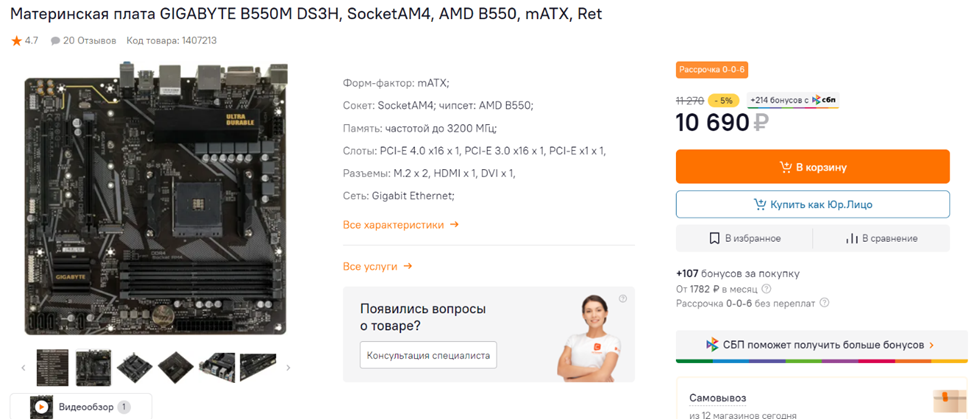Screen dimensions: 974x419
Task: Open the Все характеристики link
Action: [x=400, y=225]
